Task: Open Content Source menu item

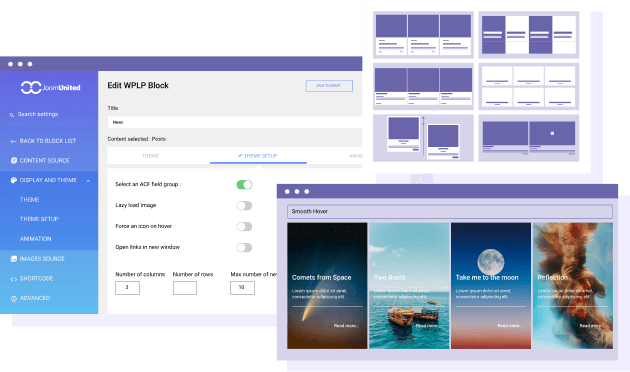Action: click(x=45, y=160)
